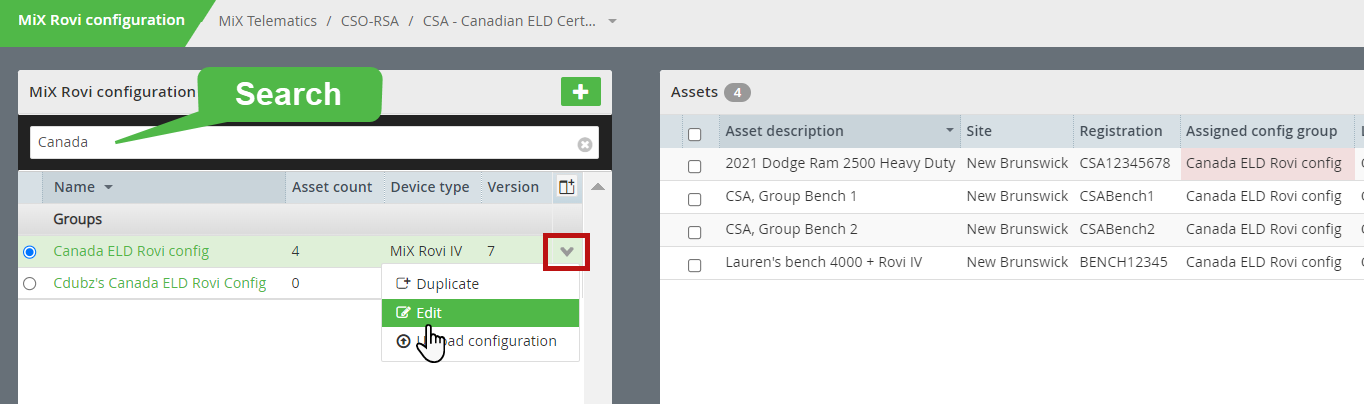Expand the breadcrumb organisation dropdown arrow
Viewport: 1364px width, 404px height.
coord(612,21)
